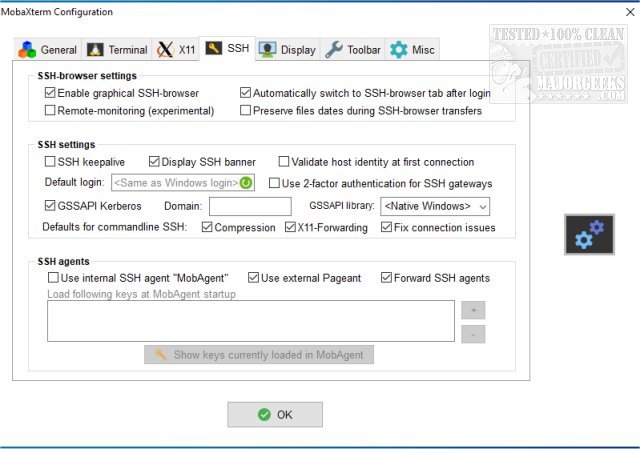640x449 pixels.
Task: Go to the Display tab
Action: coord(288,50)
